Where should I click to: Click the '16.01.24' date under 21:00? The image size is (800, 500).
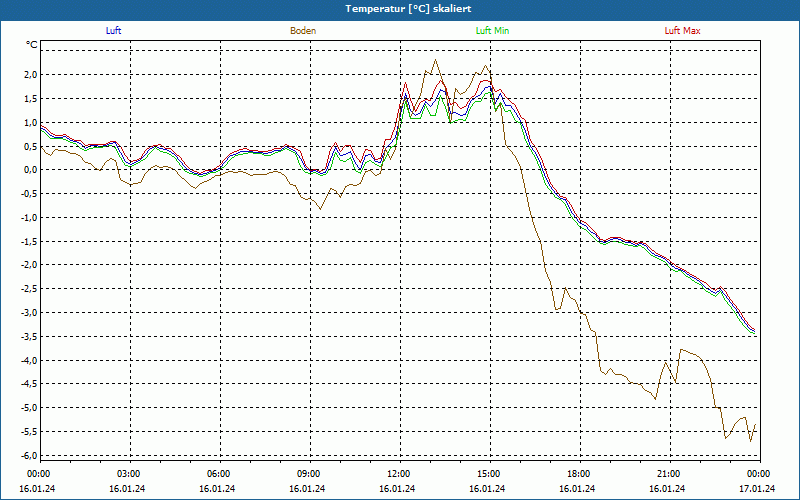point(667,489)
